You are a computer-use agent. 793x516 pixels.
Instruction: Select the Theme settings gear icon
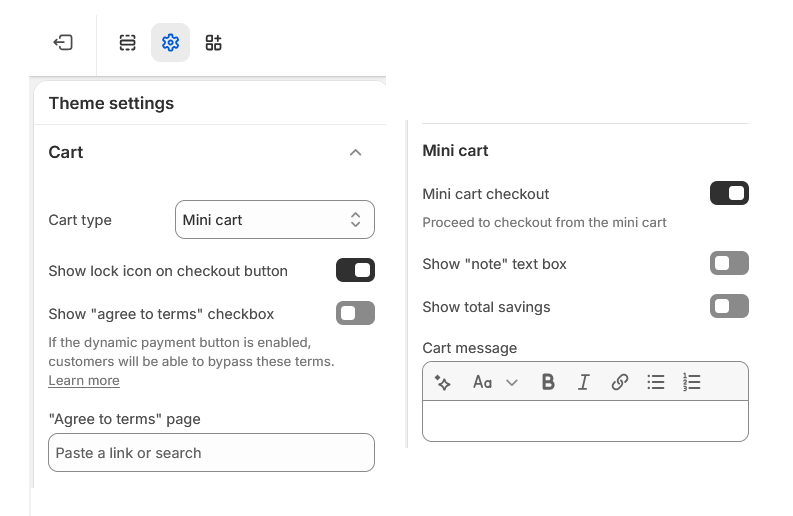click(x=170, y=42)
